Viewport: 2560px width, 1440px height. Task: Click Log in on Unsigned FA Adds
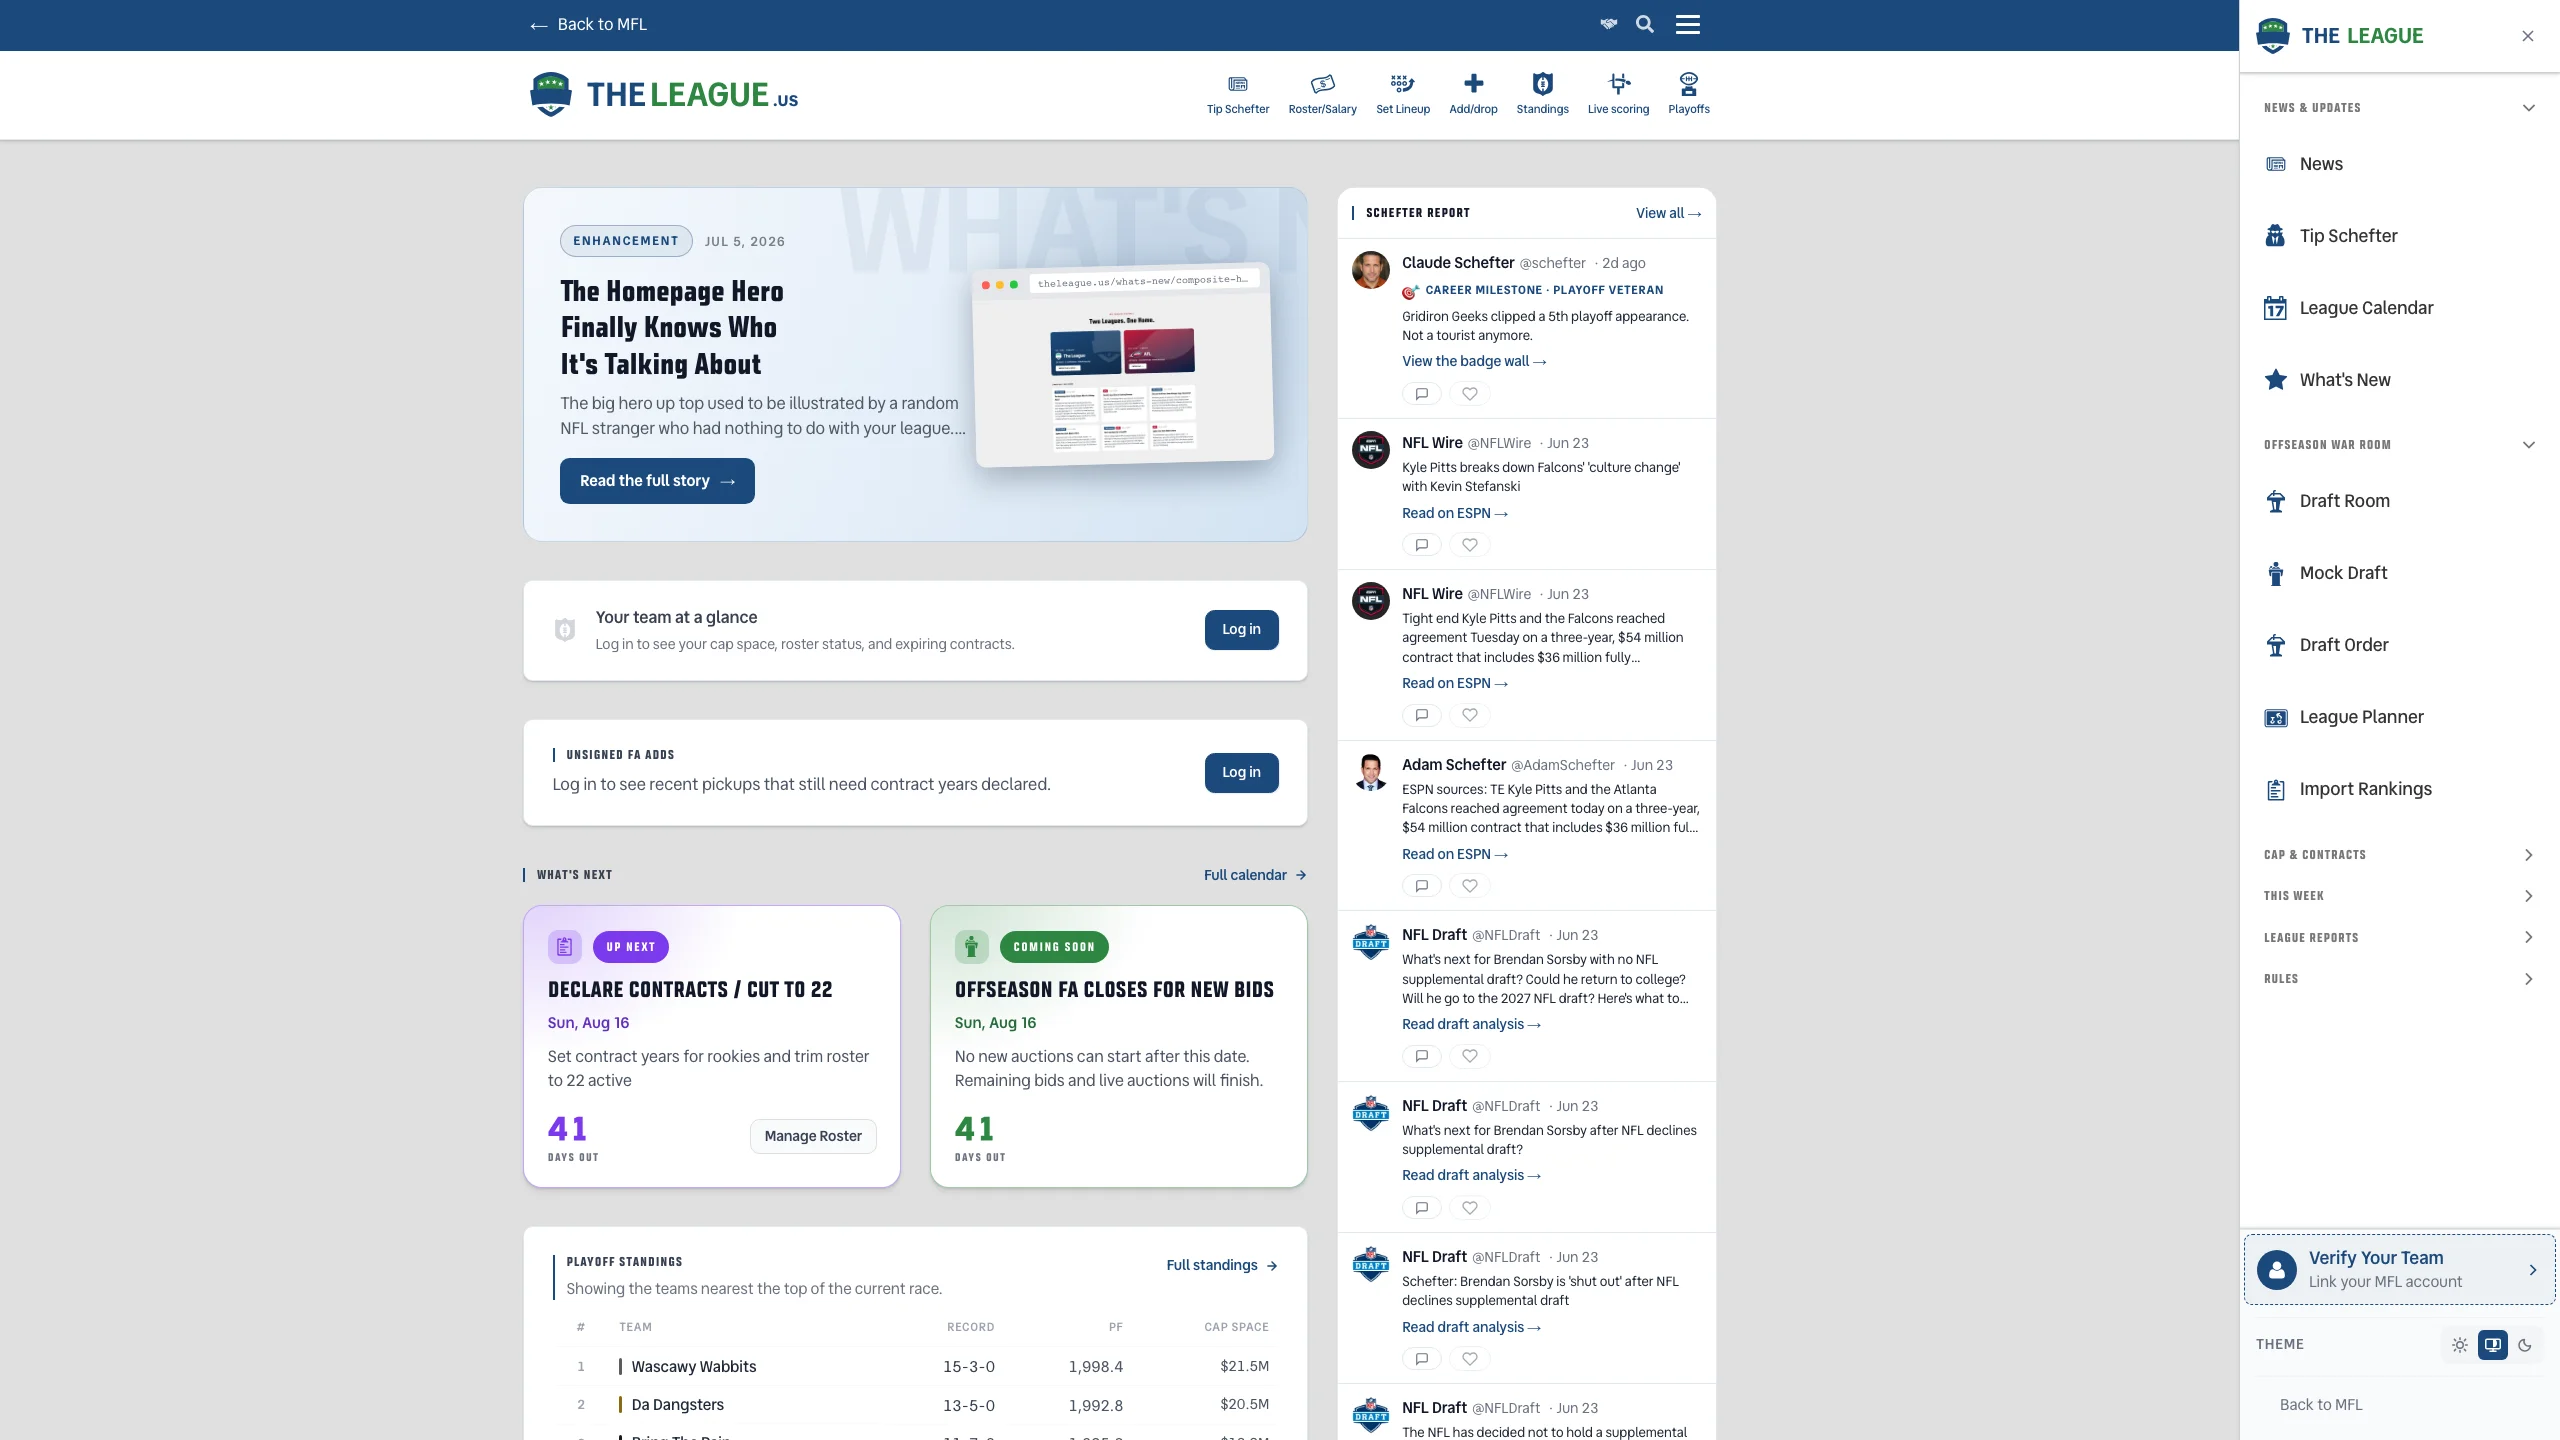(x=1241, y=772)
